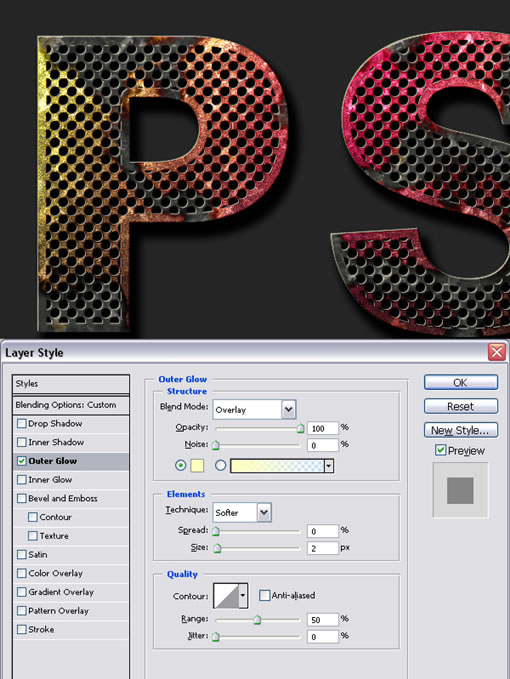Toggle the Anti-aliased checkbox
The width and height of the screenshot is (510, 679).
coord(265,595)
